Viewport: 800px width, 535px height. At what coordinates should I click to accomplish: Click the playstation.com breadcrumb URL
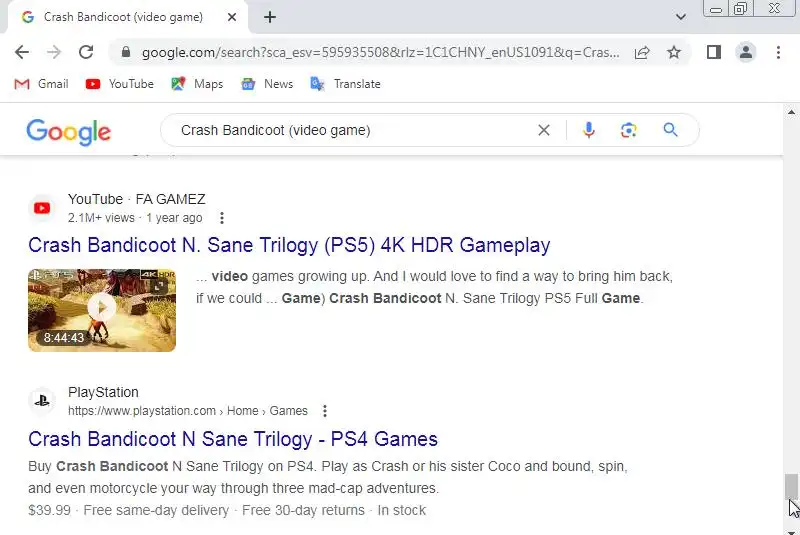[x=188, y=411]
